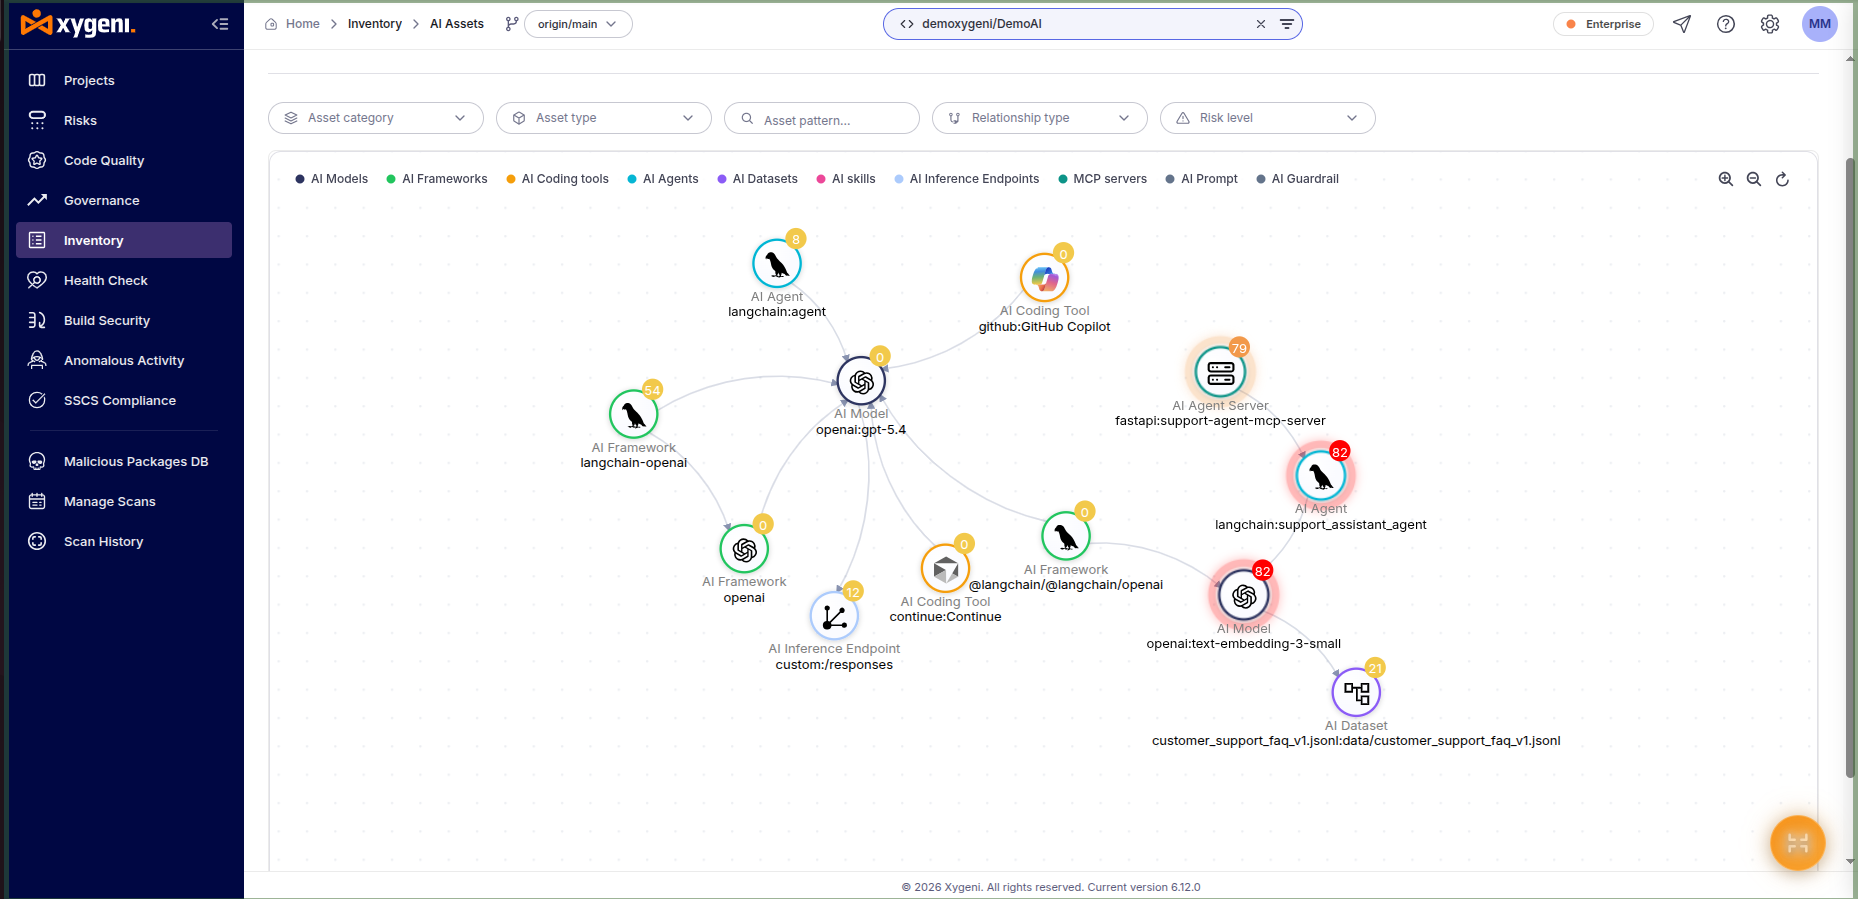Open Code Quality section
The image size is (1858, 899).
[x=124, y=160]
